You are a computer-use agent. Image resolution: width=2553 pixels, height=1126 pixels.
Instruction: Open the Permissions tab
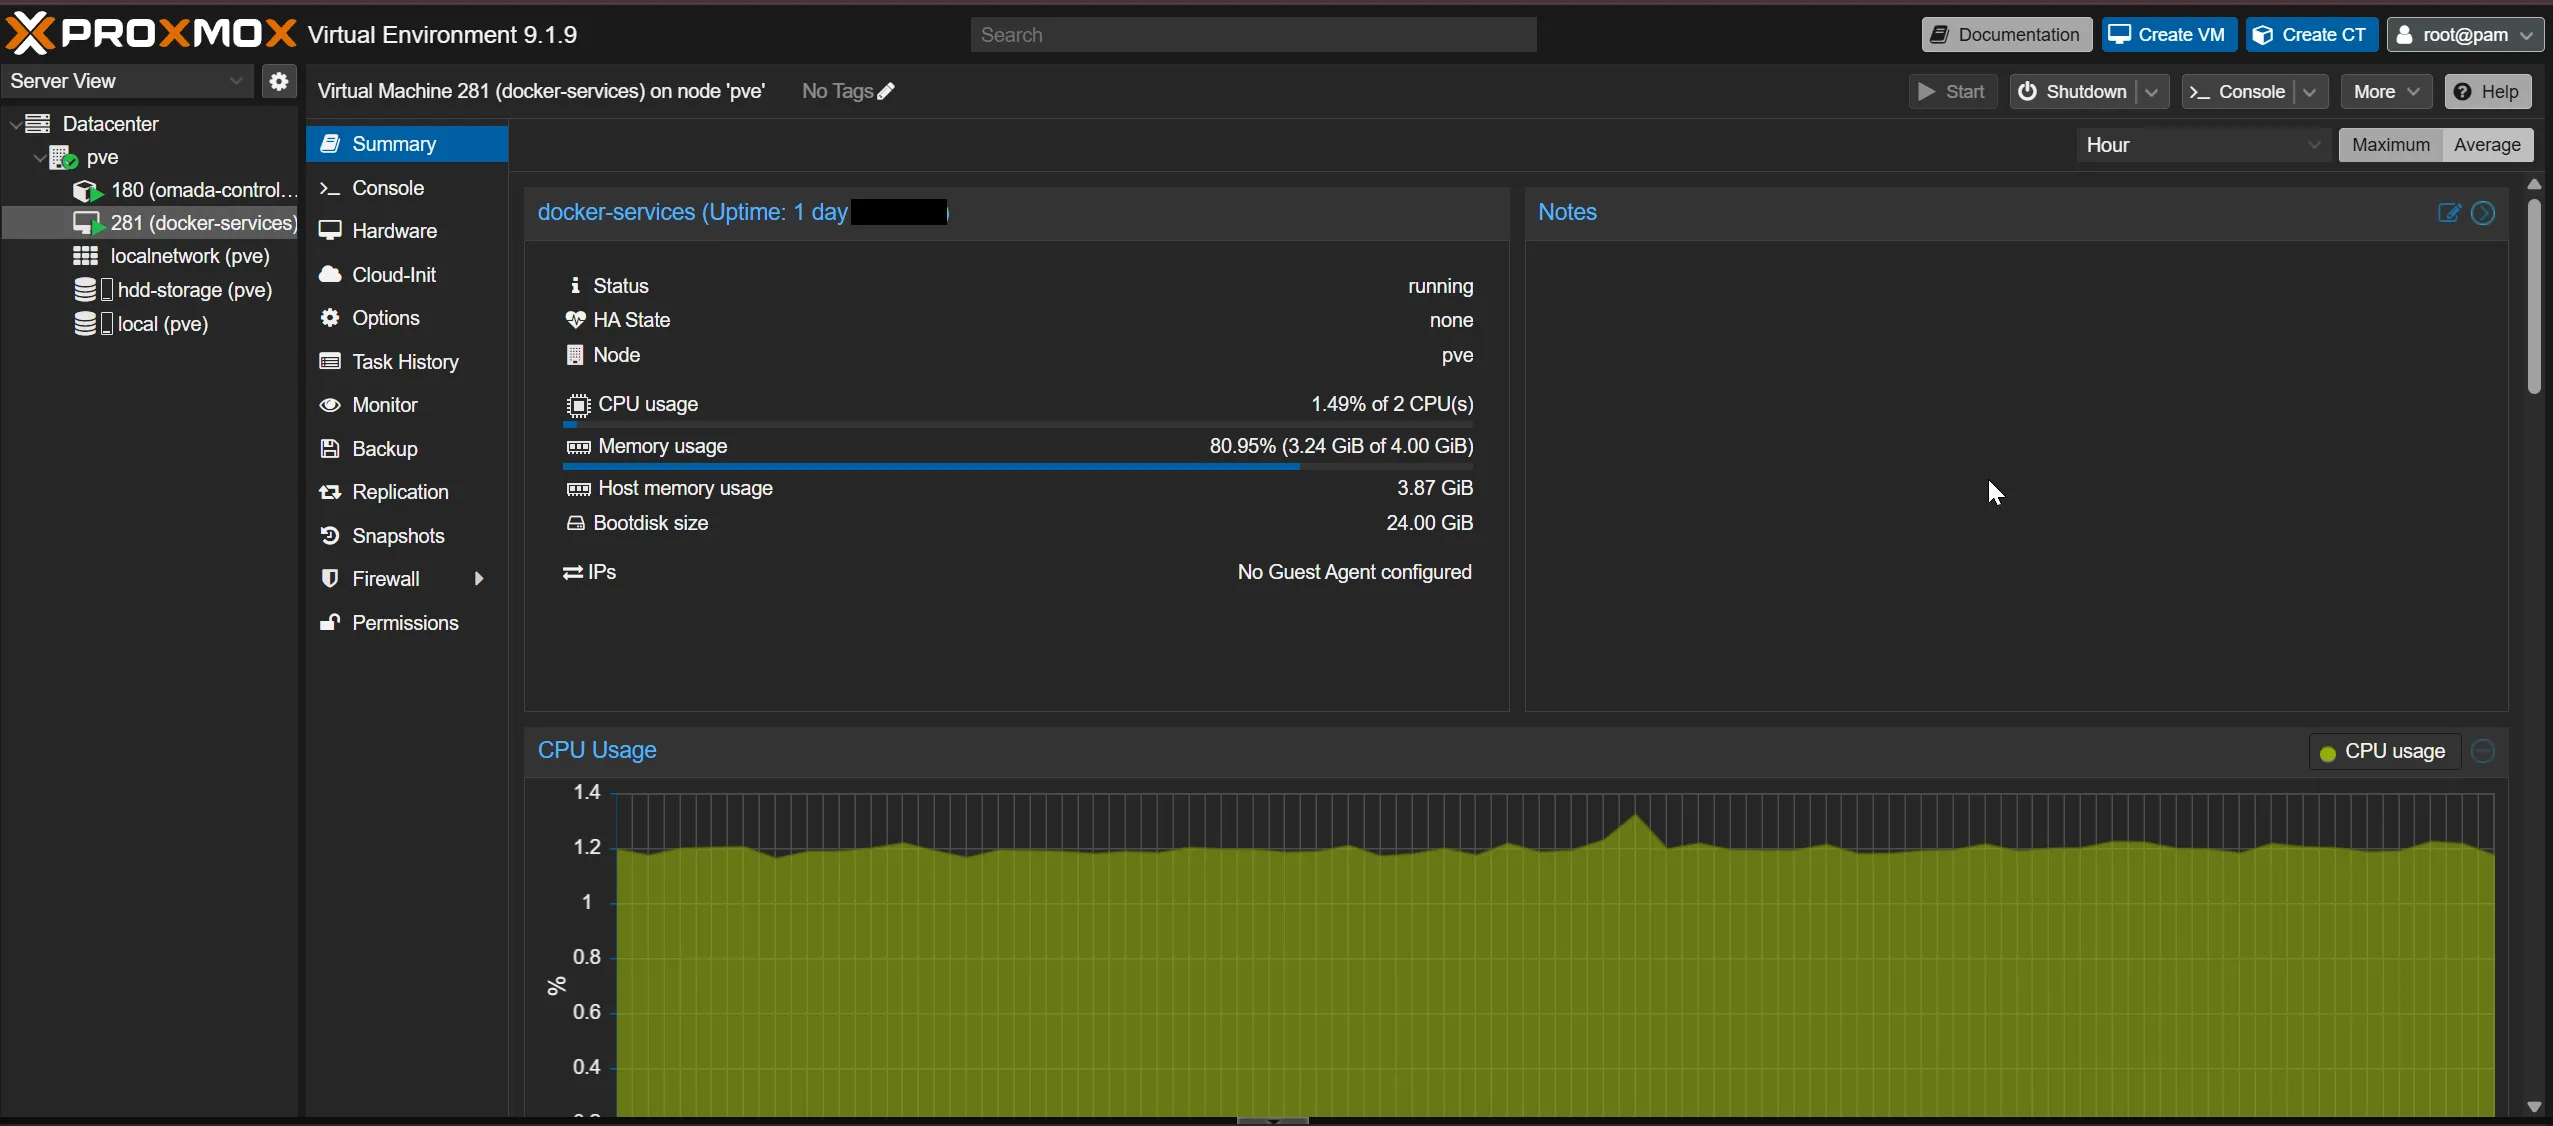coord(407,623)
